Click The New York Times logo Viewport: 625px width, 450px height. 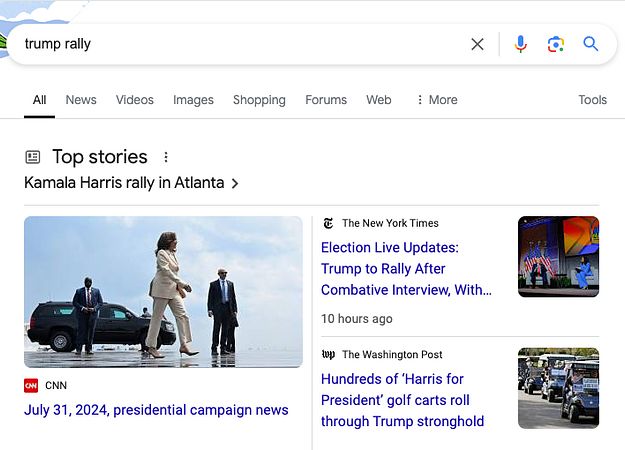point(328,223)
